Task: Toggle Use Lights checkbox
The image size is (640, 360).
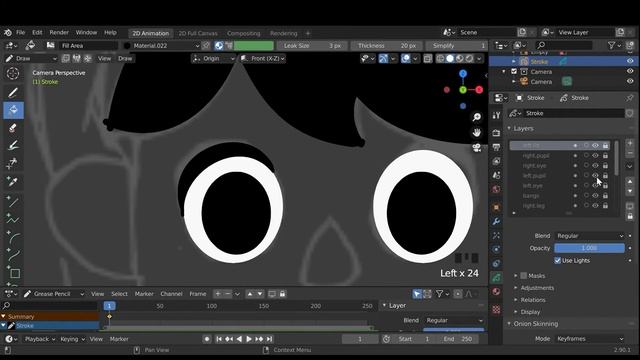Action: point(558,260)
